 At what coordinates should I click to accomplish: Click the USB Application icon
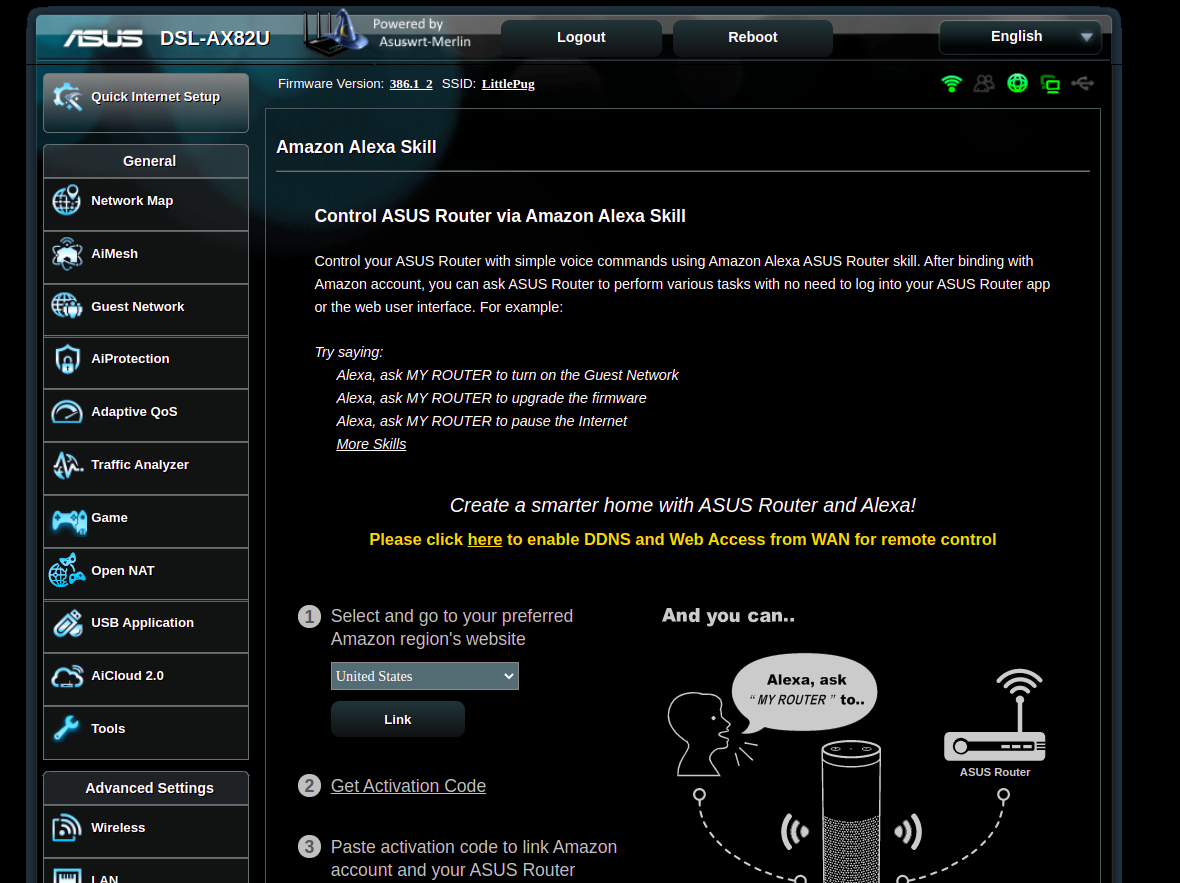67,623
